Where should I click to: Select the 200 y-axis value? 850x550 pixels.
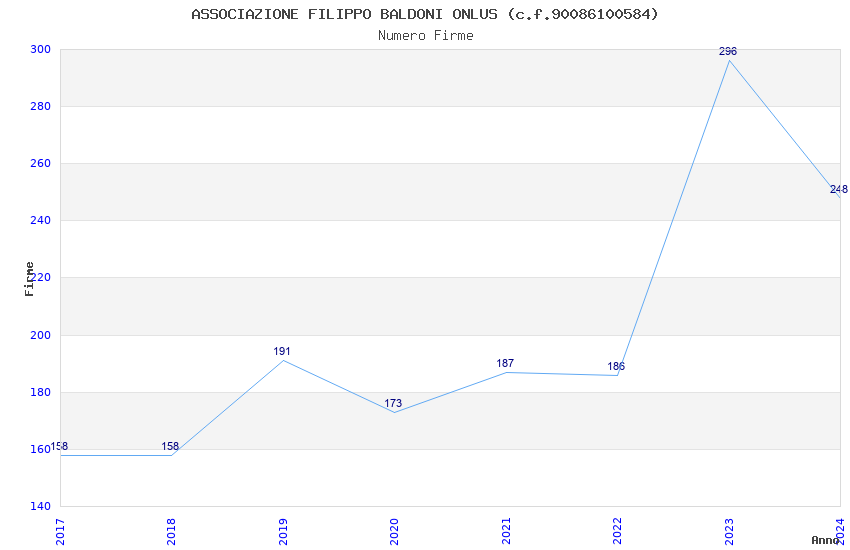coord(41,335)
